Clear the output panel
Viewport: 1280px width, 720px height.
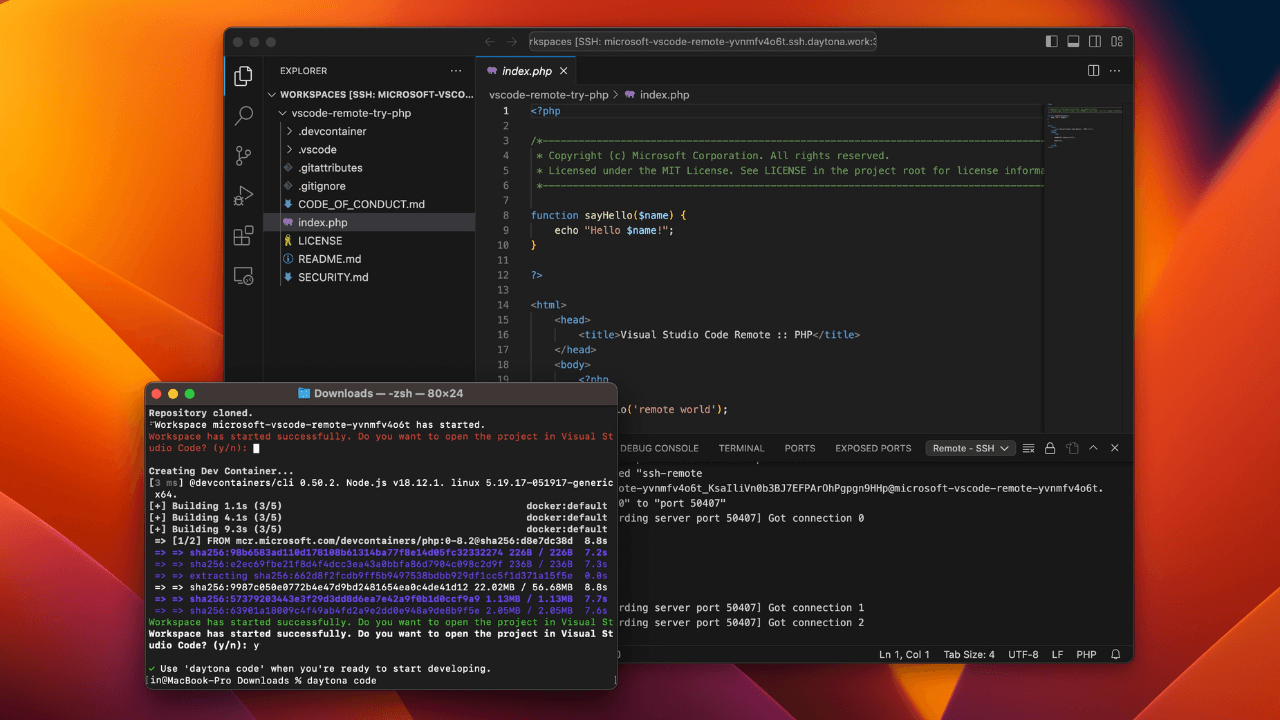pos(1028,448)
